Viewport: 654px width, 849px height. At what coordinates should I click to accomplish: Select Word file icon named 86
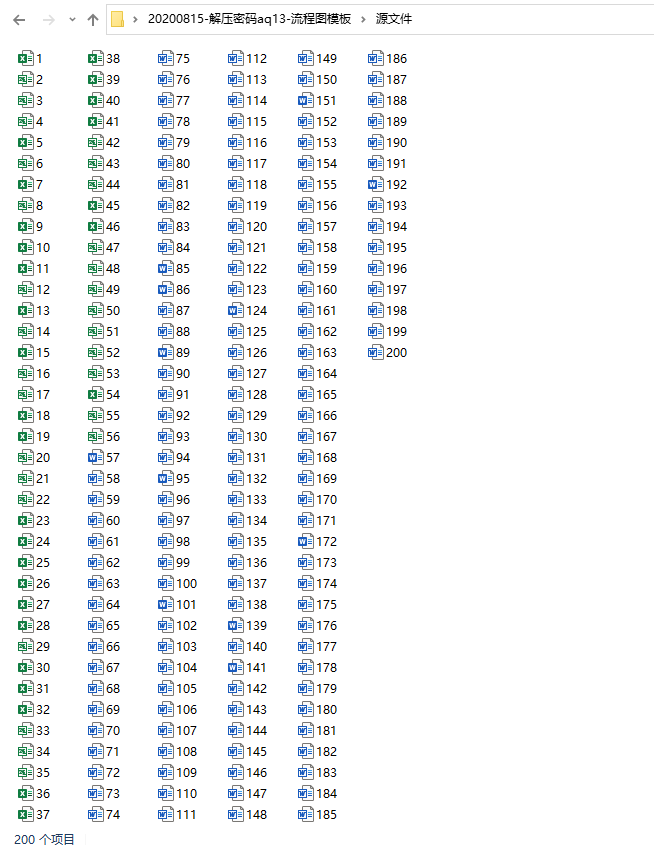pyautogui.click(x=166, y=289)
